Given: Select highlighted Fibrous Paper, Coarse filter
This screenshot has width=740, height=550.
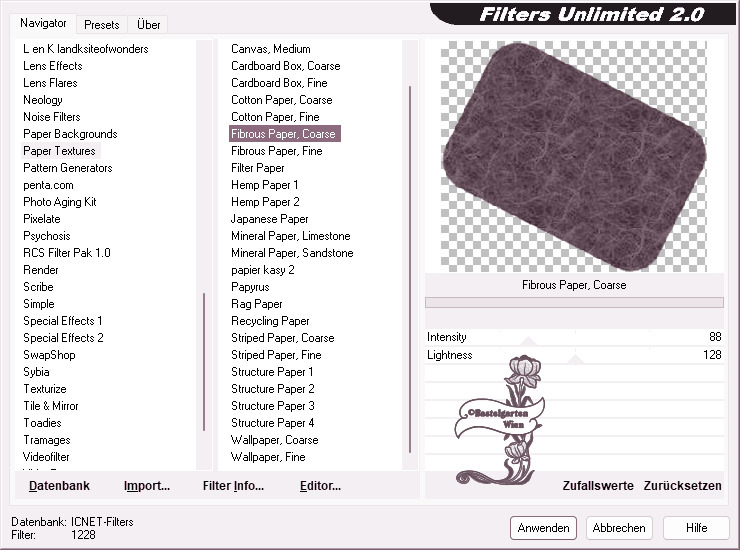Looking at the screenshot, I should 285,134.
